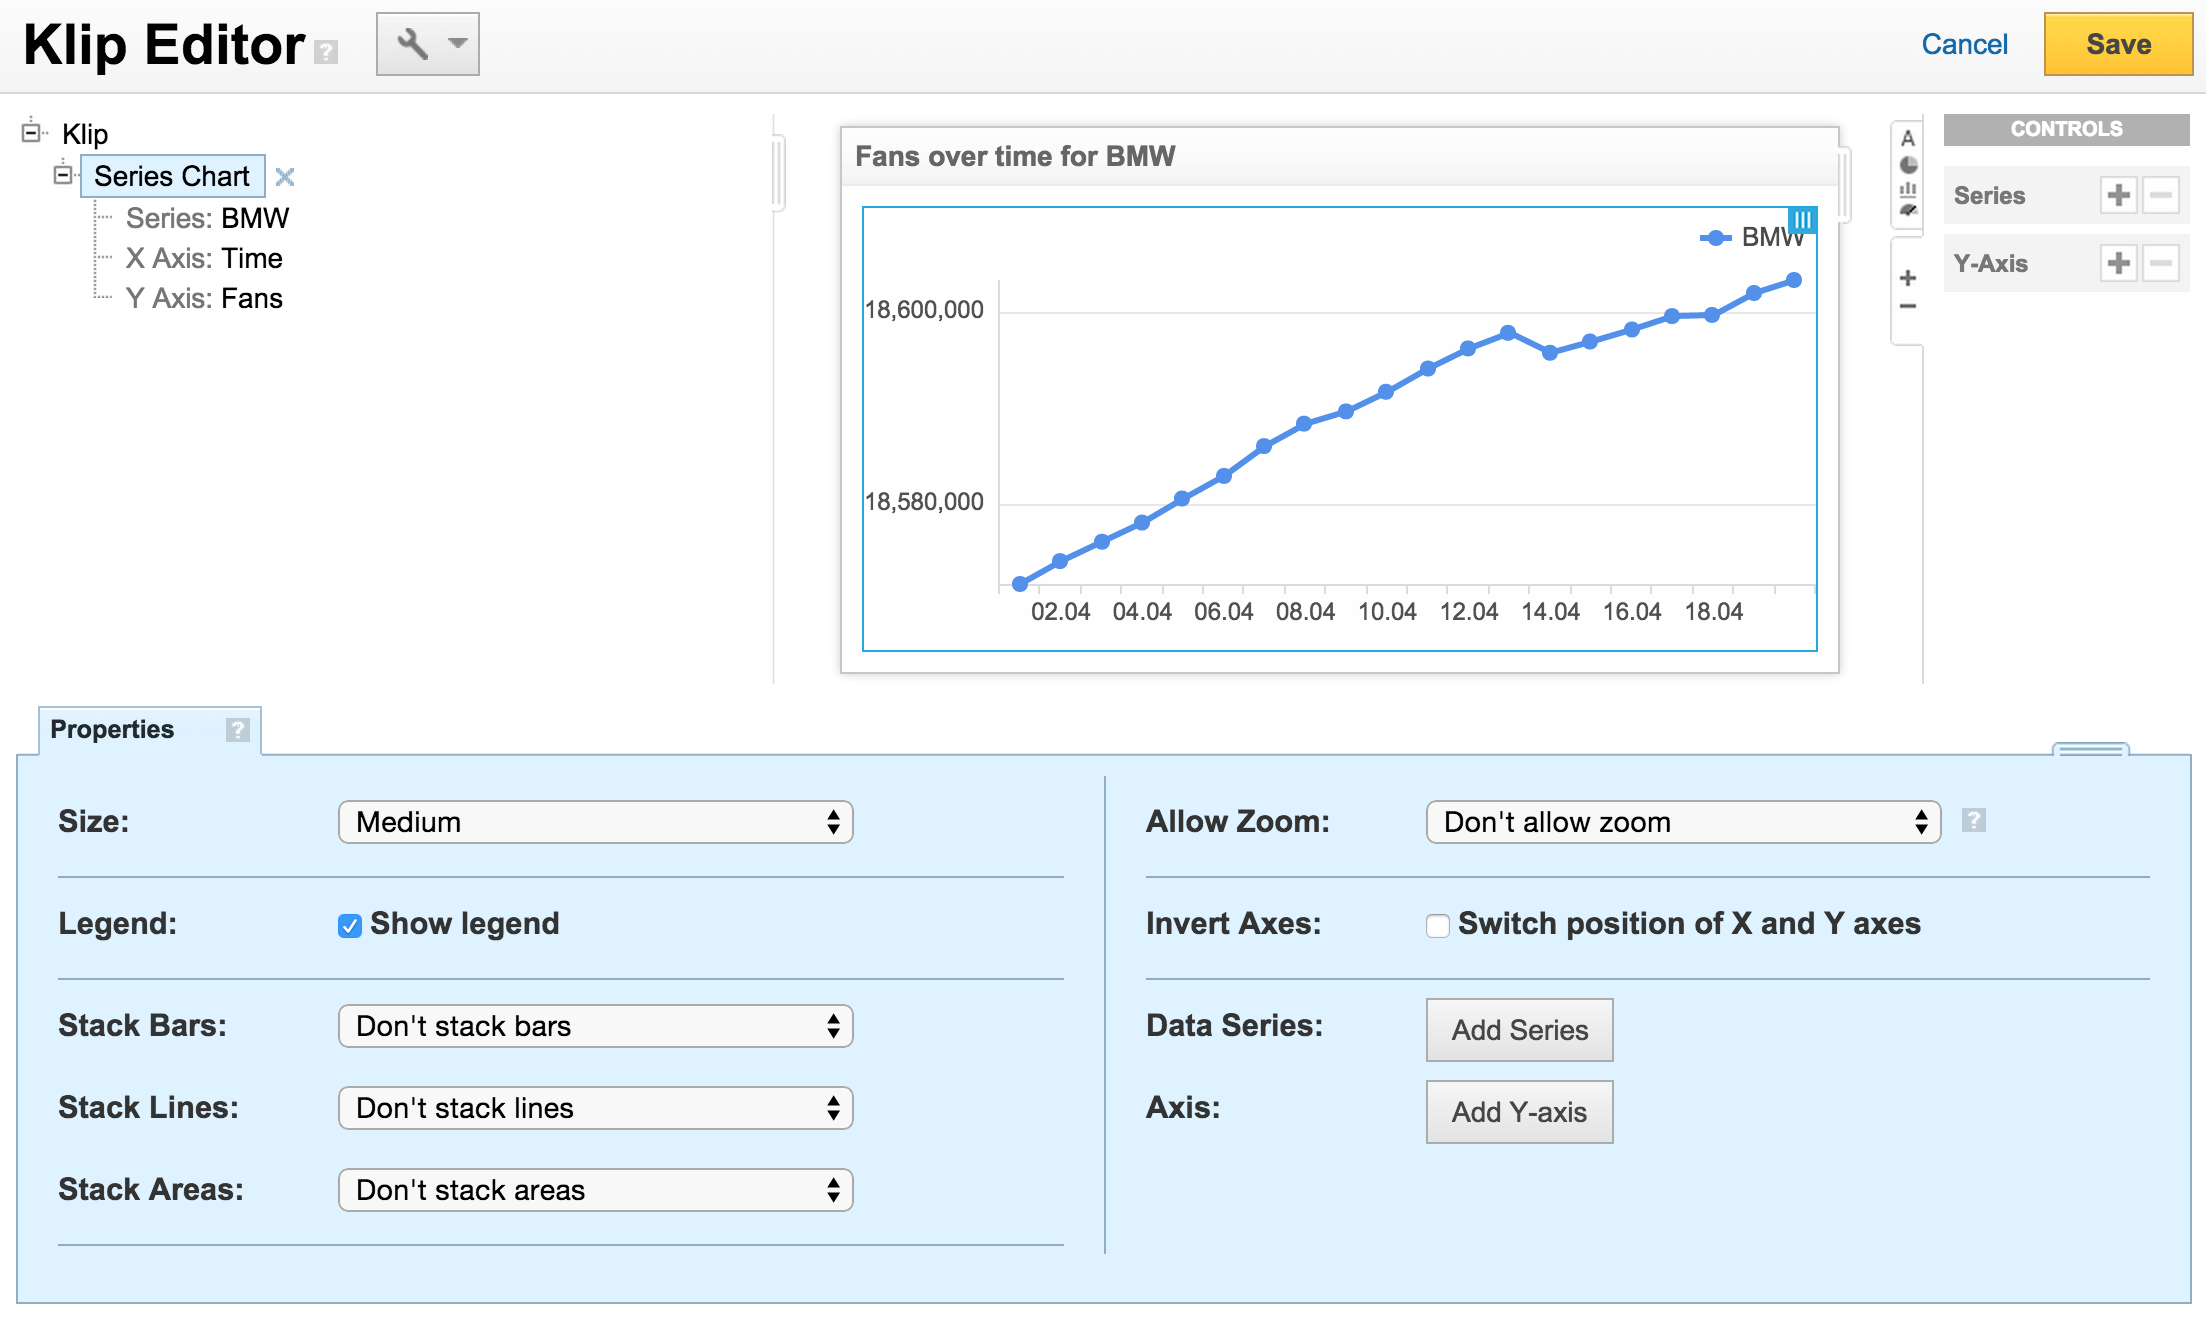The height and width of the screenshot is (1318, 2206).
Task: Open the Allow Zoom dropdown
Action: coord(1683,822)
